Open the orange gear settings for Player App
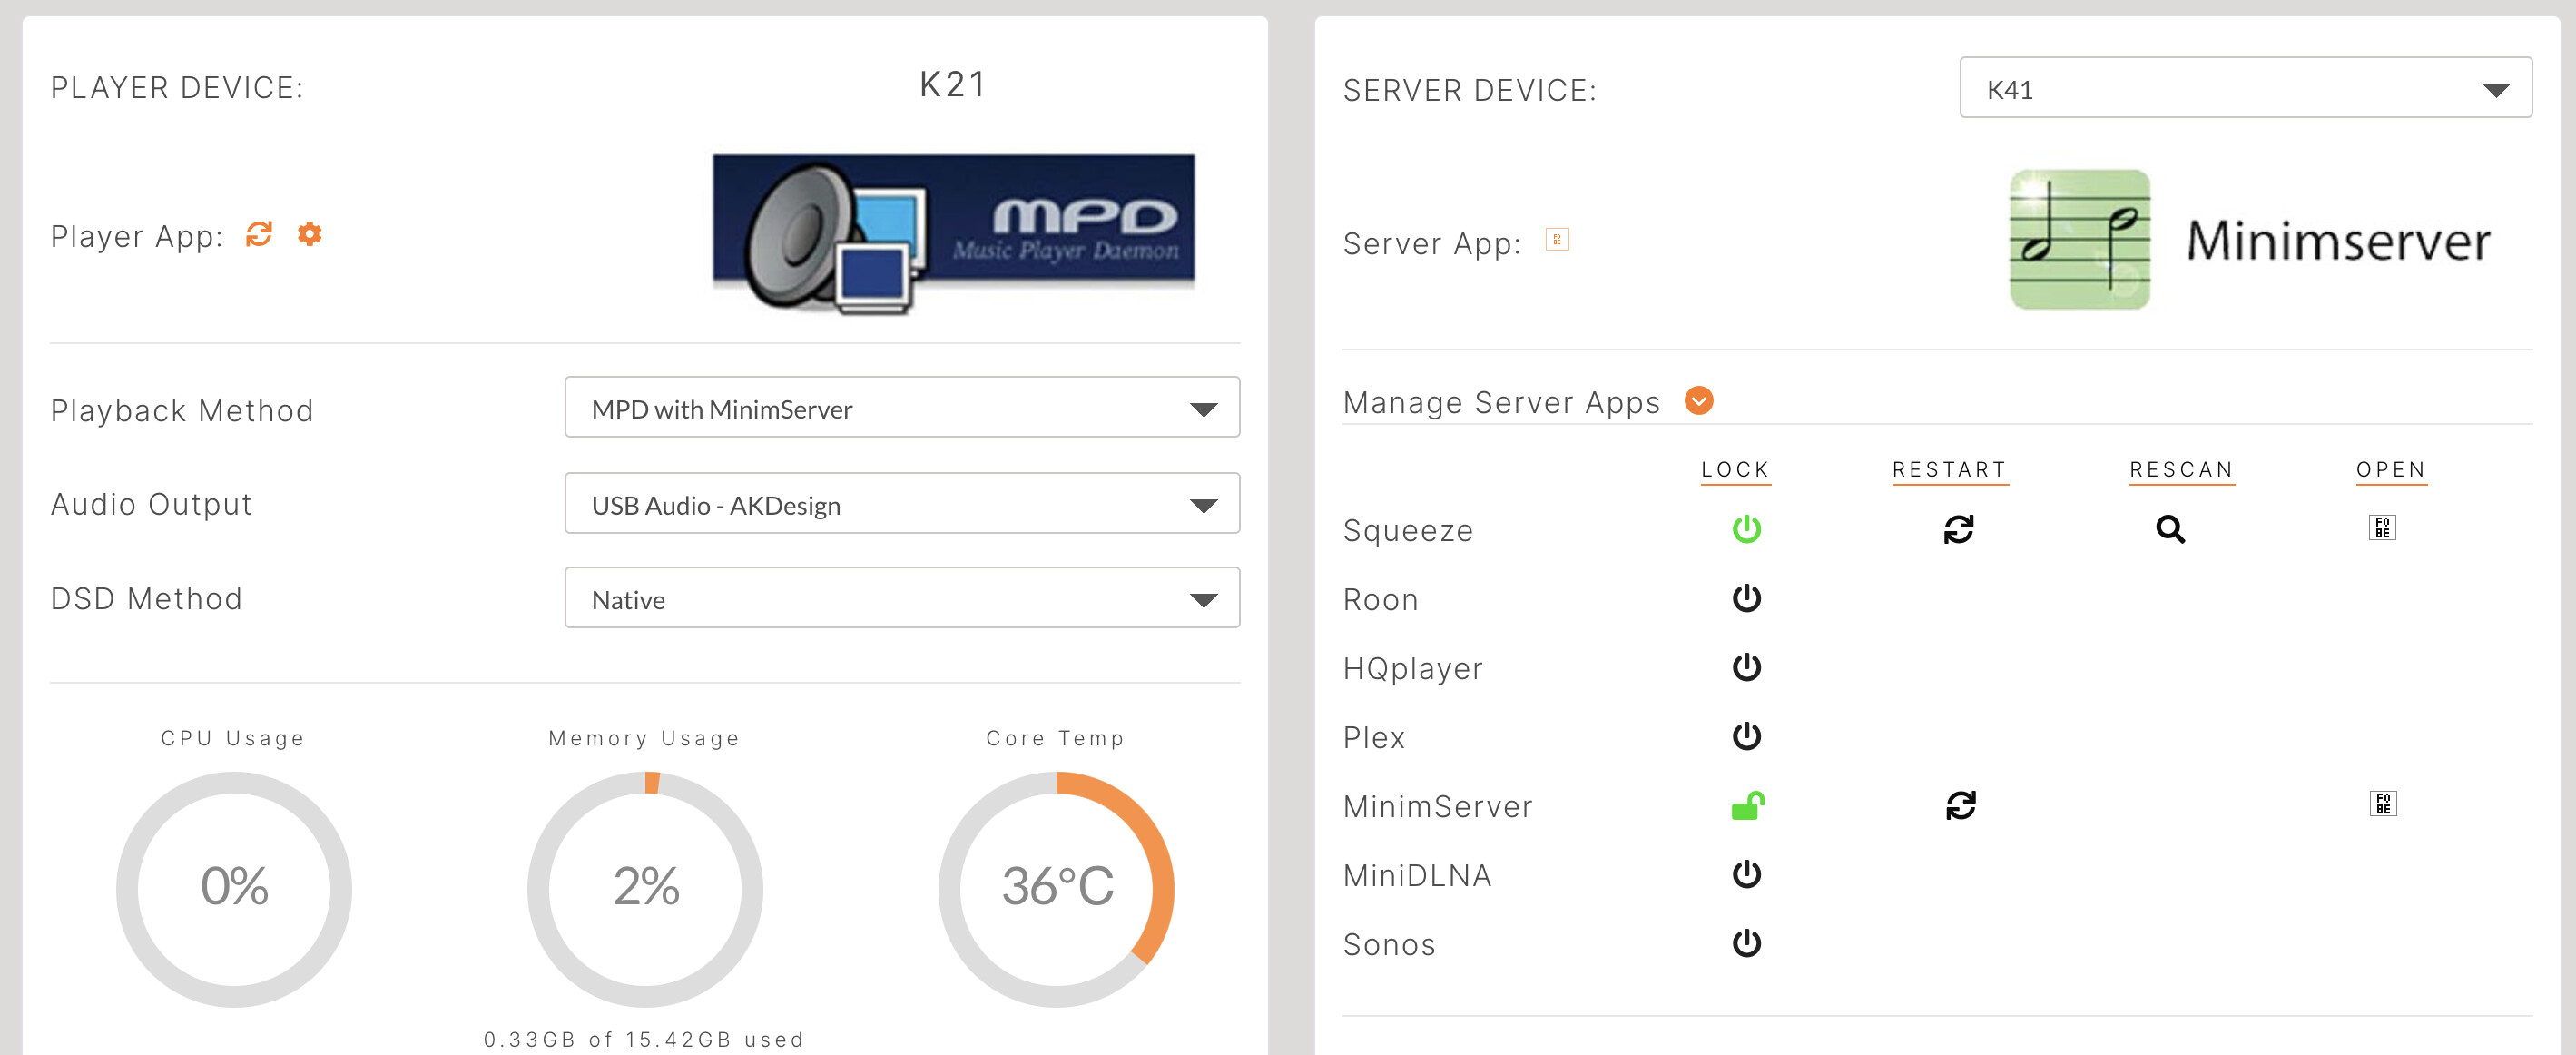This screenshot has height=1055, width=2576. tap(310, 234)
